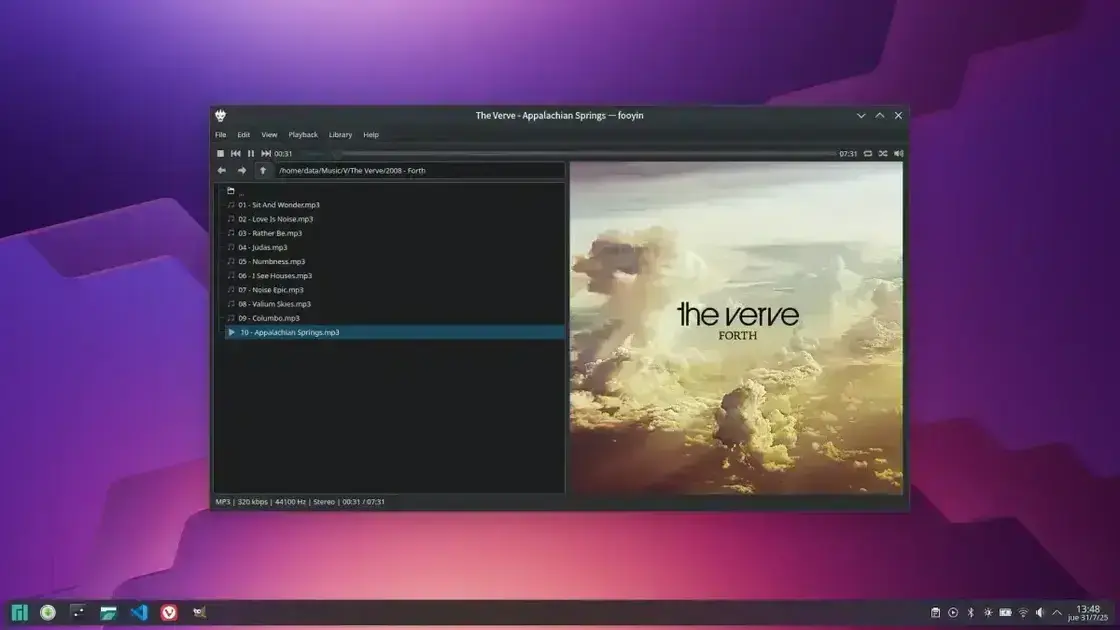The width and height of the screenshot is (1120, 630).
Task: Select '02 - Love Is Noise.mp3'
Action: [394, 219]
